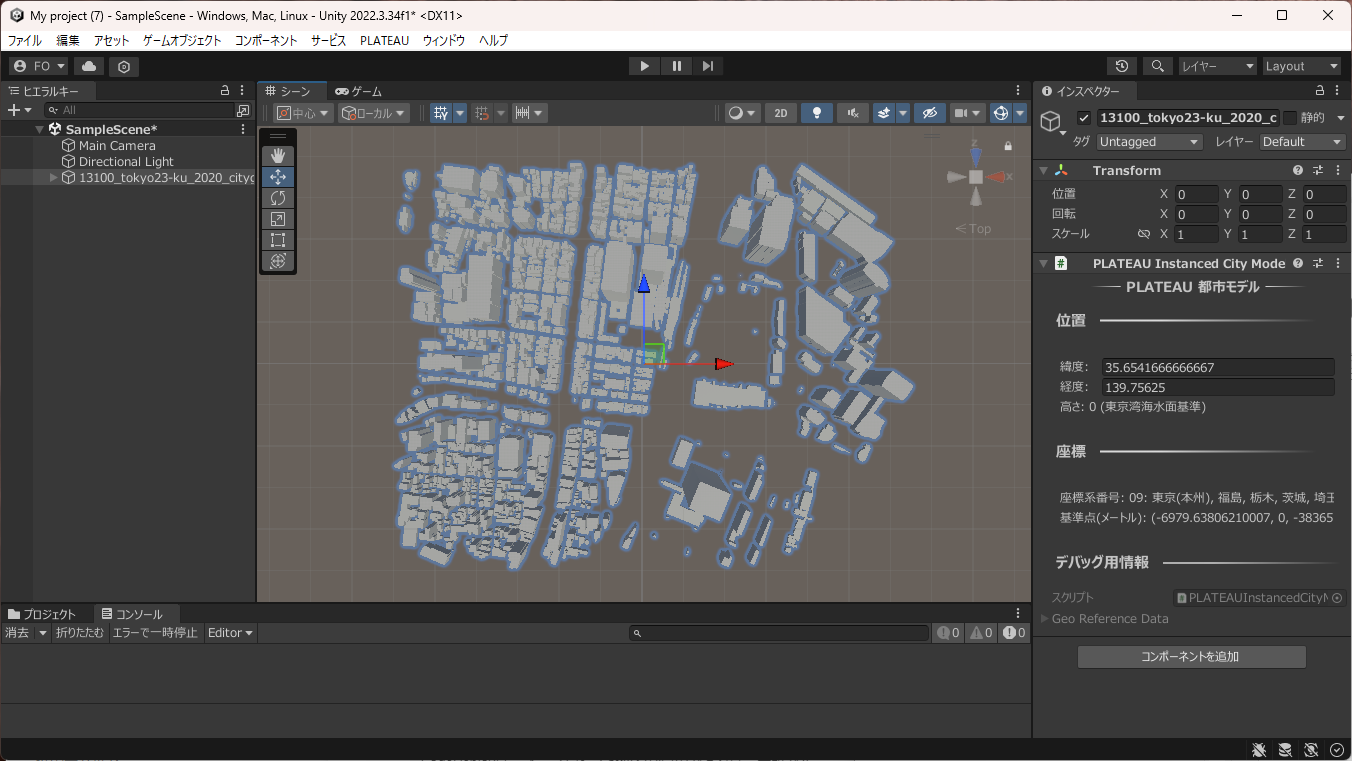Open the ウィンドウ (Window) menu

click(444, 41)
